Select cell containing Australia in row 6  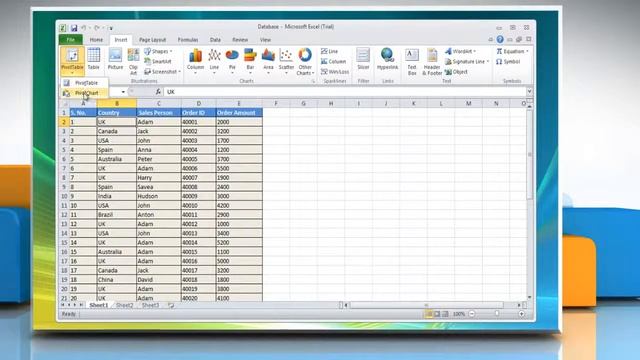pos(117,159)
